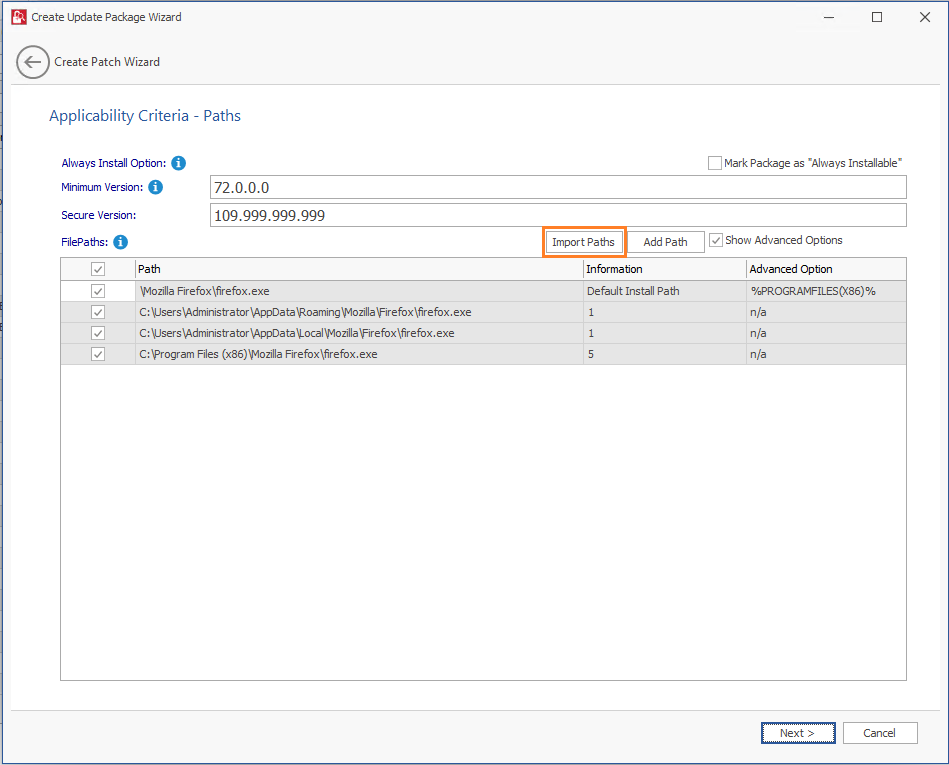
Task: Sort by the Advanced Option column header
Action: tap(826, 269)
